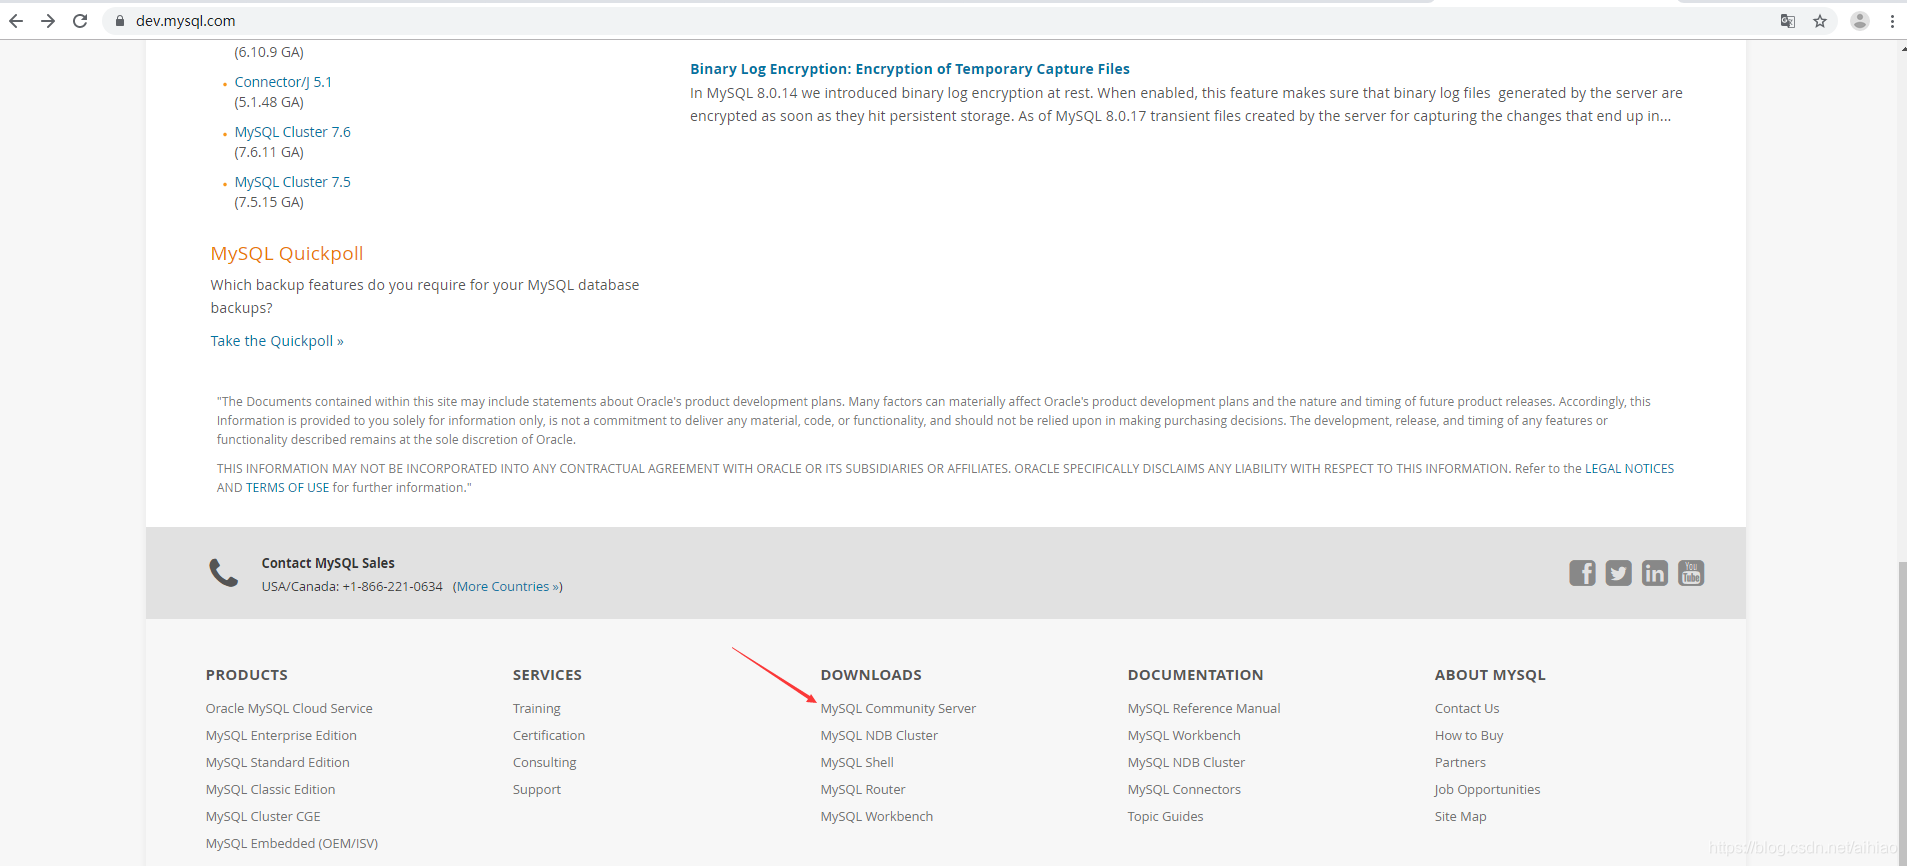Open MySQL NDB Cluster under Documentation
This screenshot has width=1907, height=866.
[1186, 763]
